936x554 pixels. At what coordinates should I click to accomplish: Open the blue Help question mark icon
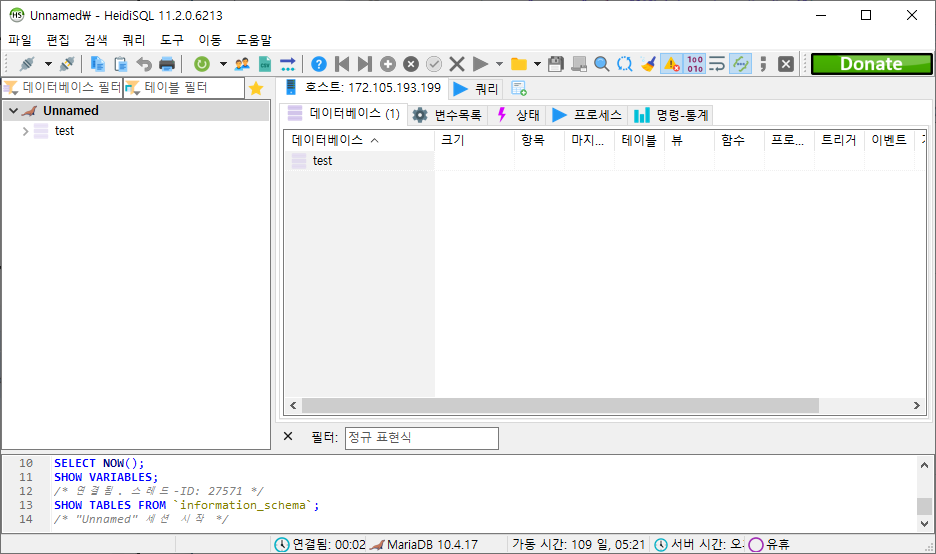tap(319, 64)
